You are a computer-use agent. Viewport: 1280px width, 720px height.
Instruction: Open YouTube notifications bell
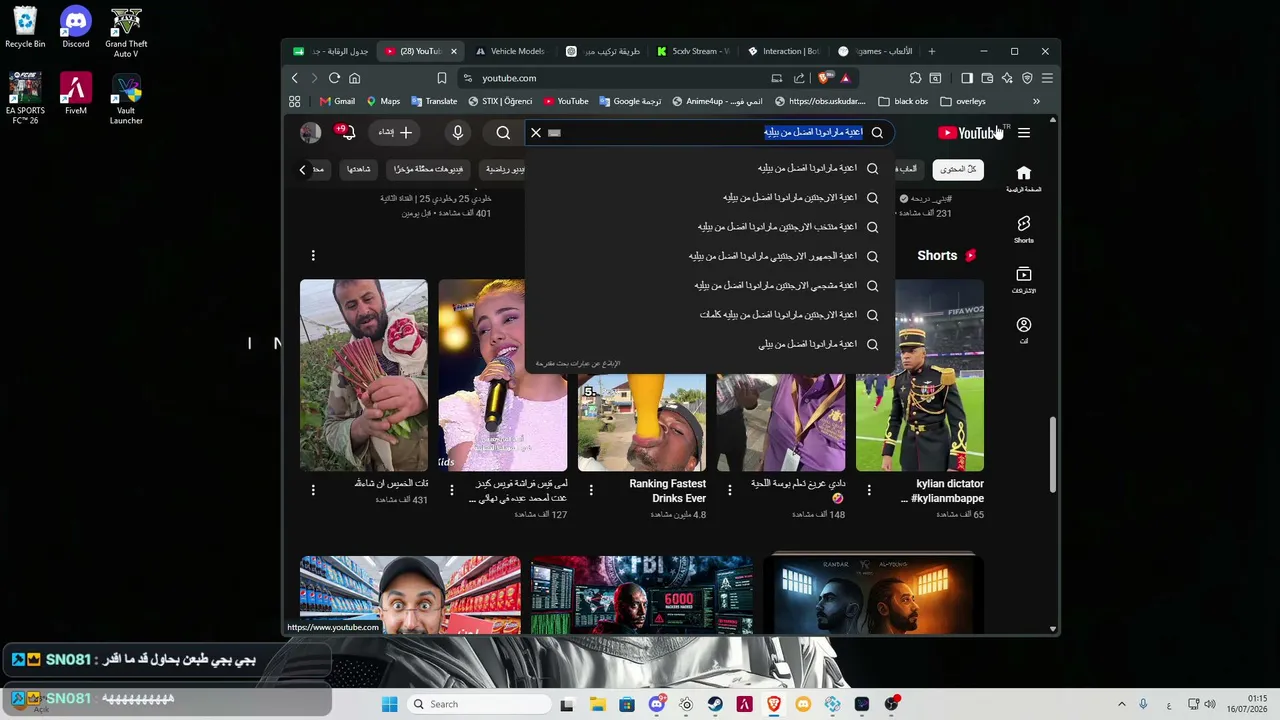(x=347, y=132)
